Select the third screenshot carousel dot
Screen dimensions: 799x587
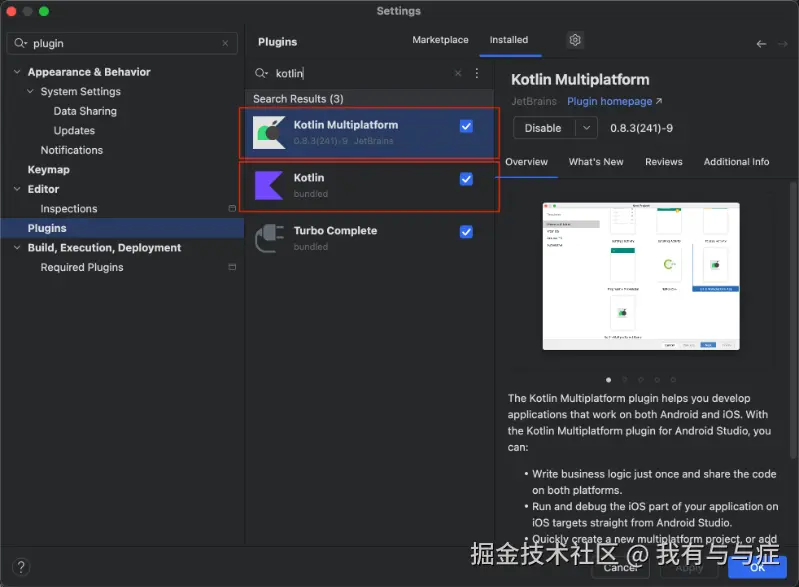point(641,380)
